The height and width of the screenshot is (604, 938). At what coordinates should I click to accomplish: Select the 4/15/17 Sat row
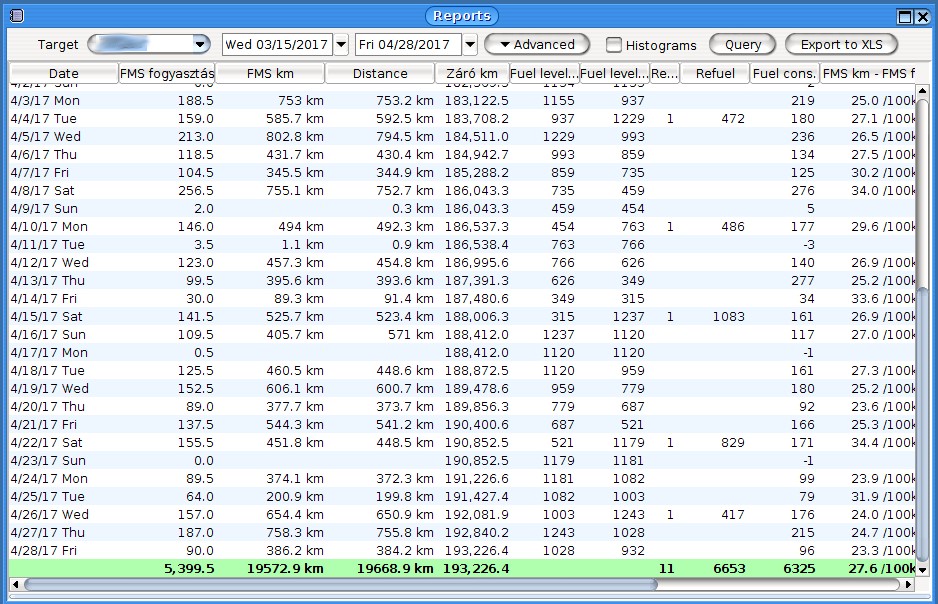[x=200, y=317]
